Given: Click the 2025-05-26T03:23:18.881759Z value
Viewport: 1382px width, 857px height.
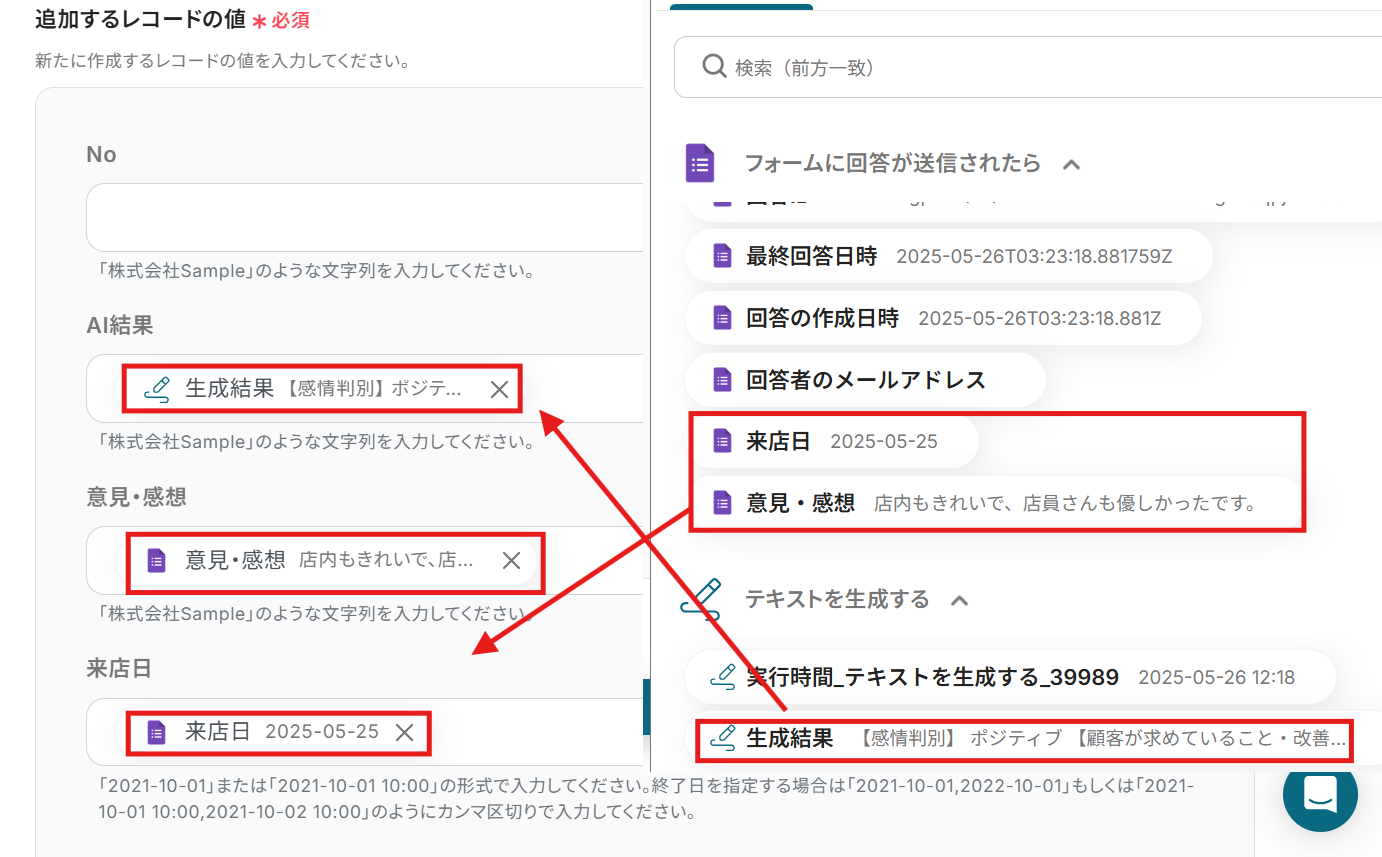Looking at the screenshot, I should click(x=1034, y=257).
